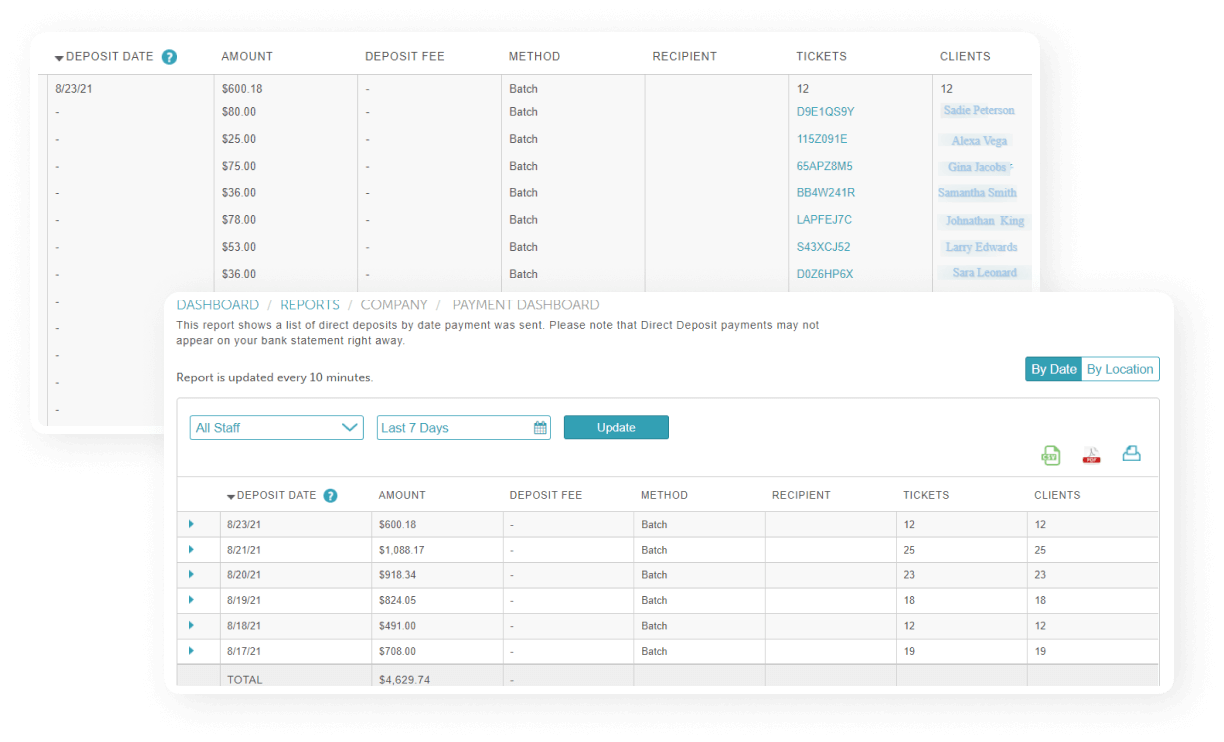Select $25.00 amount in back window
This screenshot has height=742, width=1224.
239,139
